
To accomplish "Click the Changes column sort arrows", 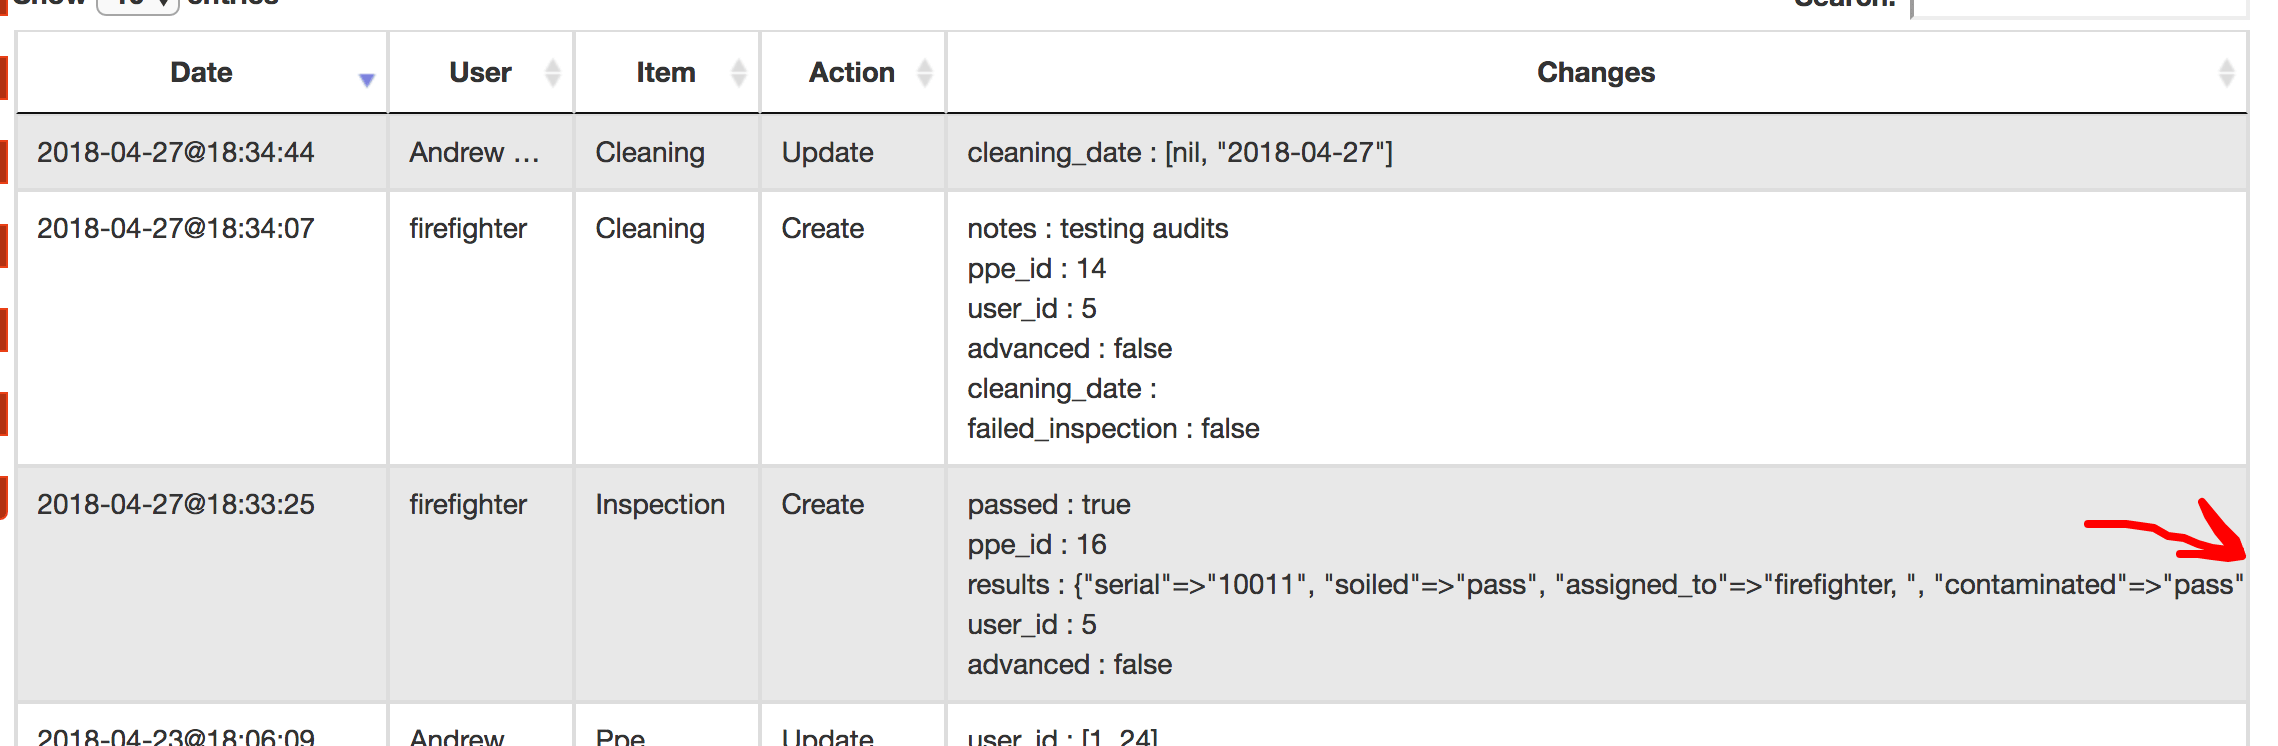I will (x=2226, y=72).
